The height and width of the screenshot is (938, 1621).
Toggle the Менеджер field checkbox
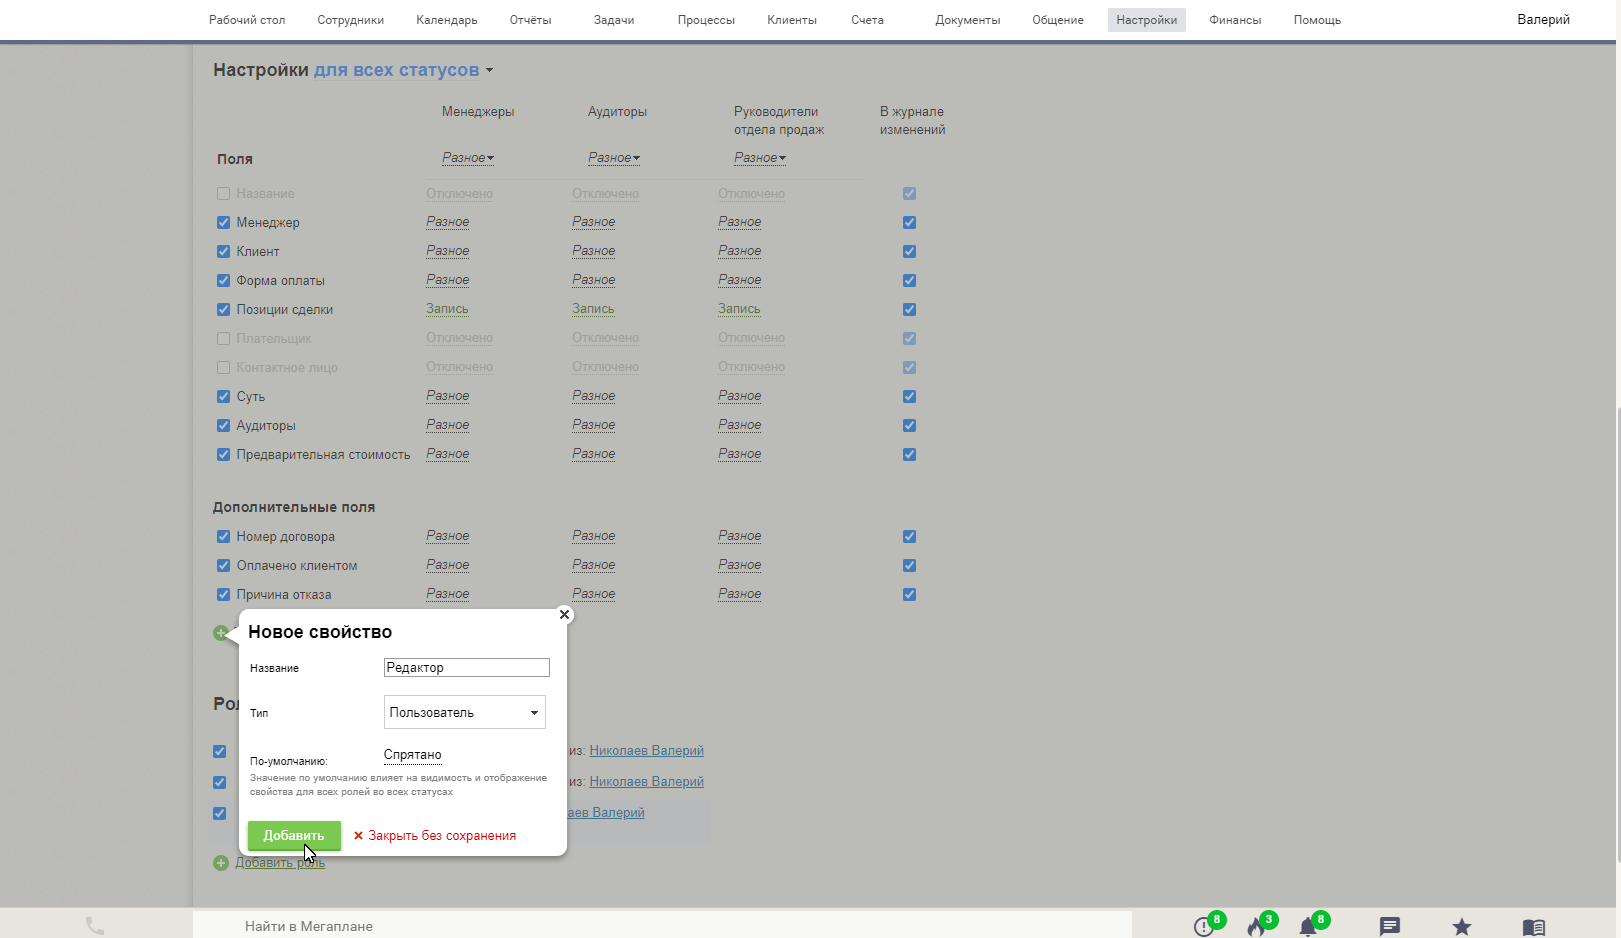(x=223, y=222)
